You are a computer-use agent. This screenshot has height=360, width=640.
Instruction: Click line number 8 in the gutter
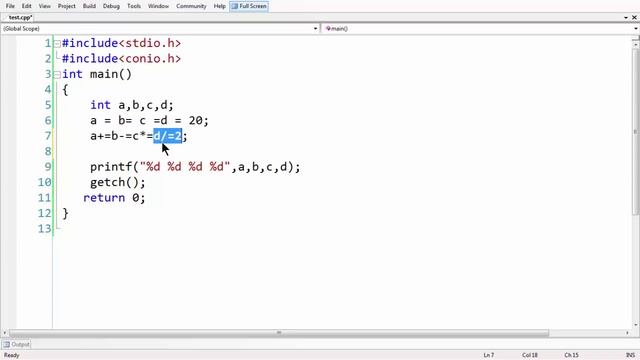(x=48, y=151)
